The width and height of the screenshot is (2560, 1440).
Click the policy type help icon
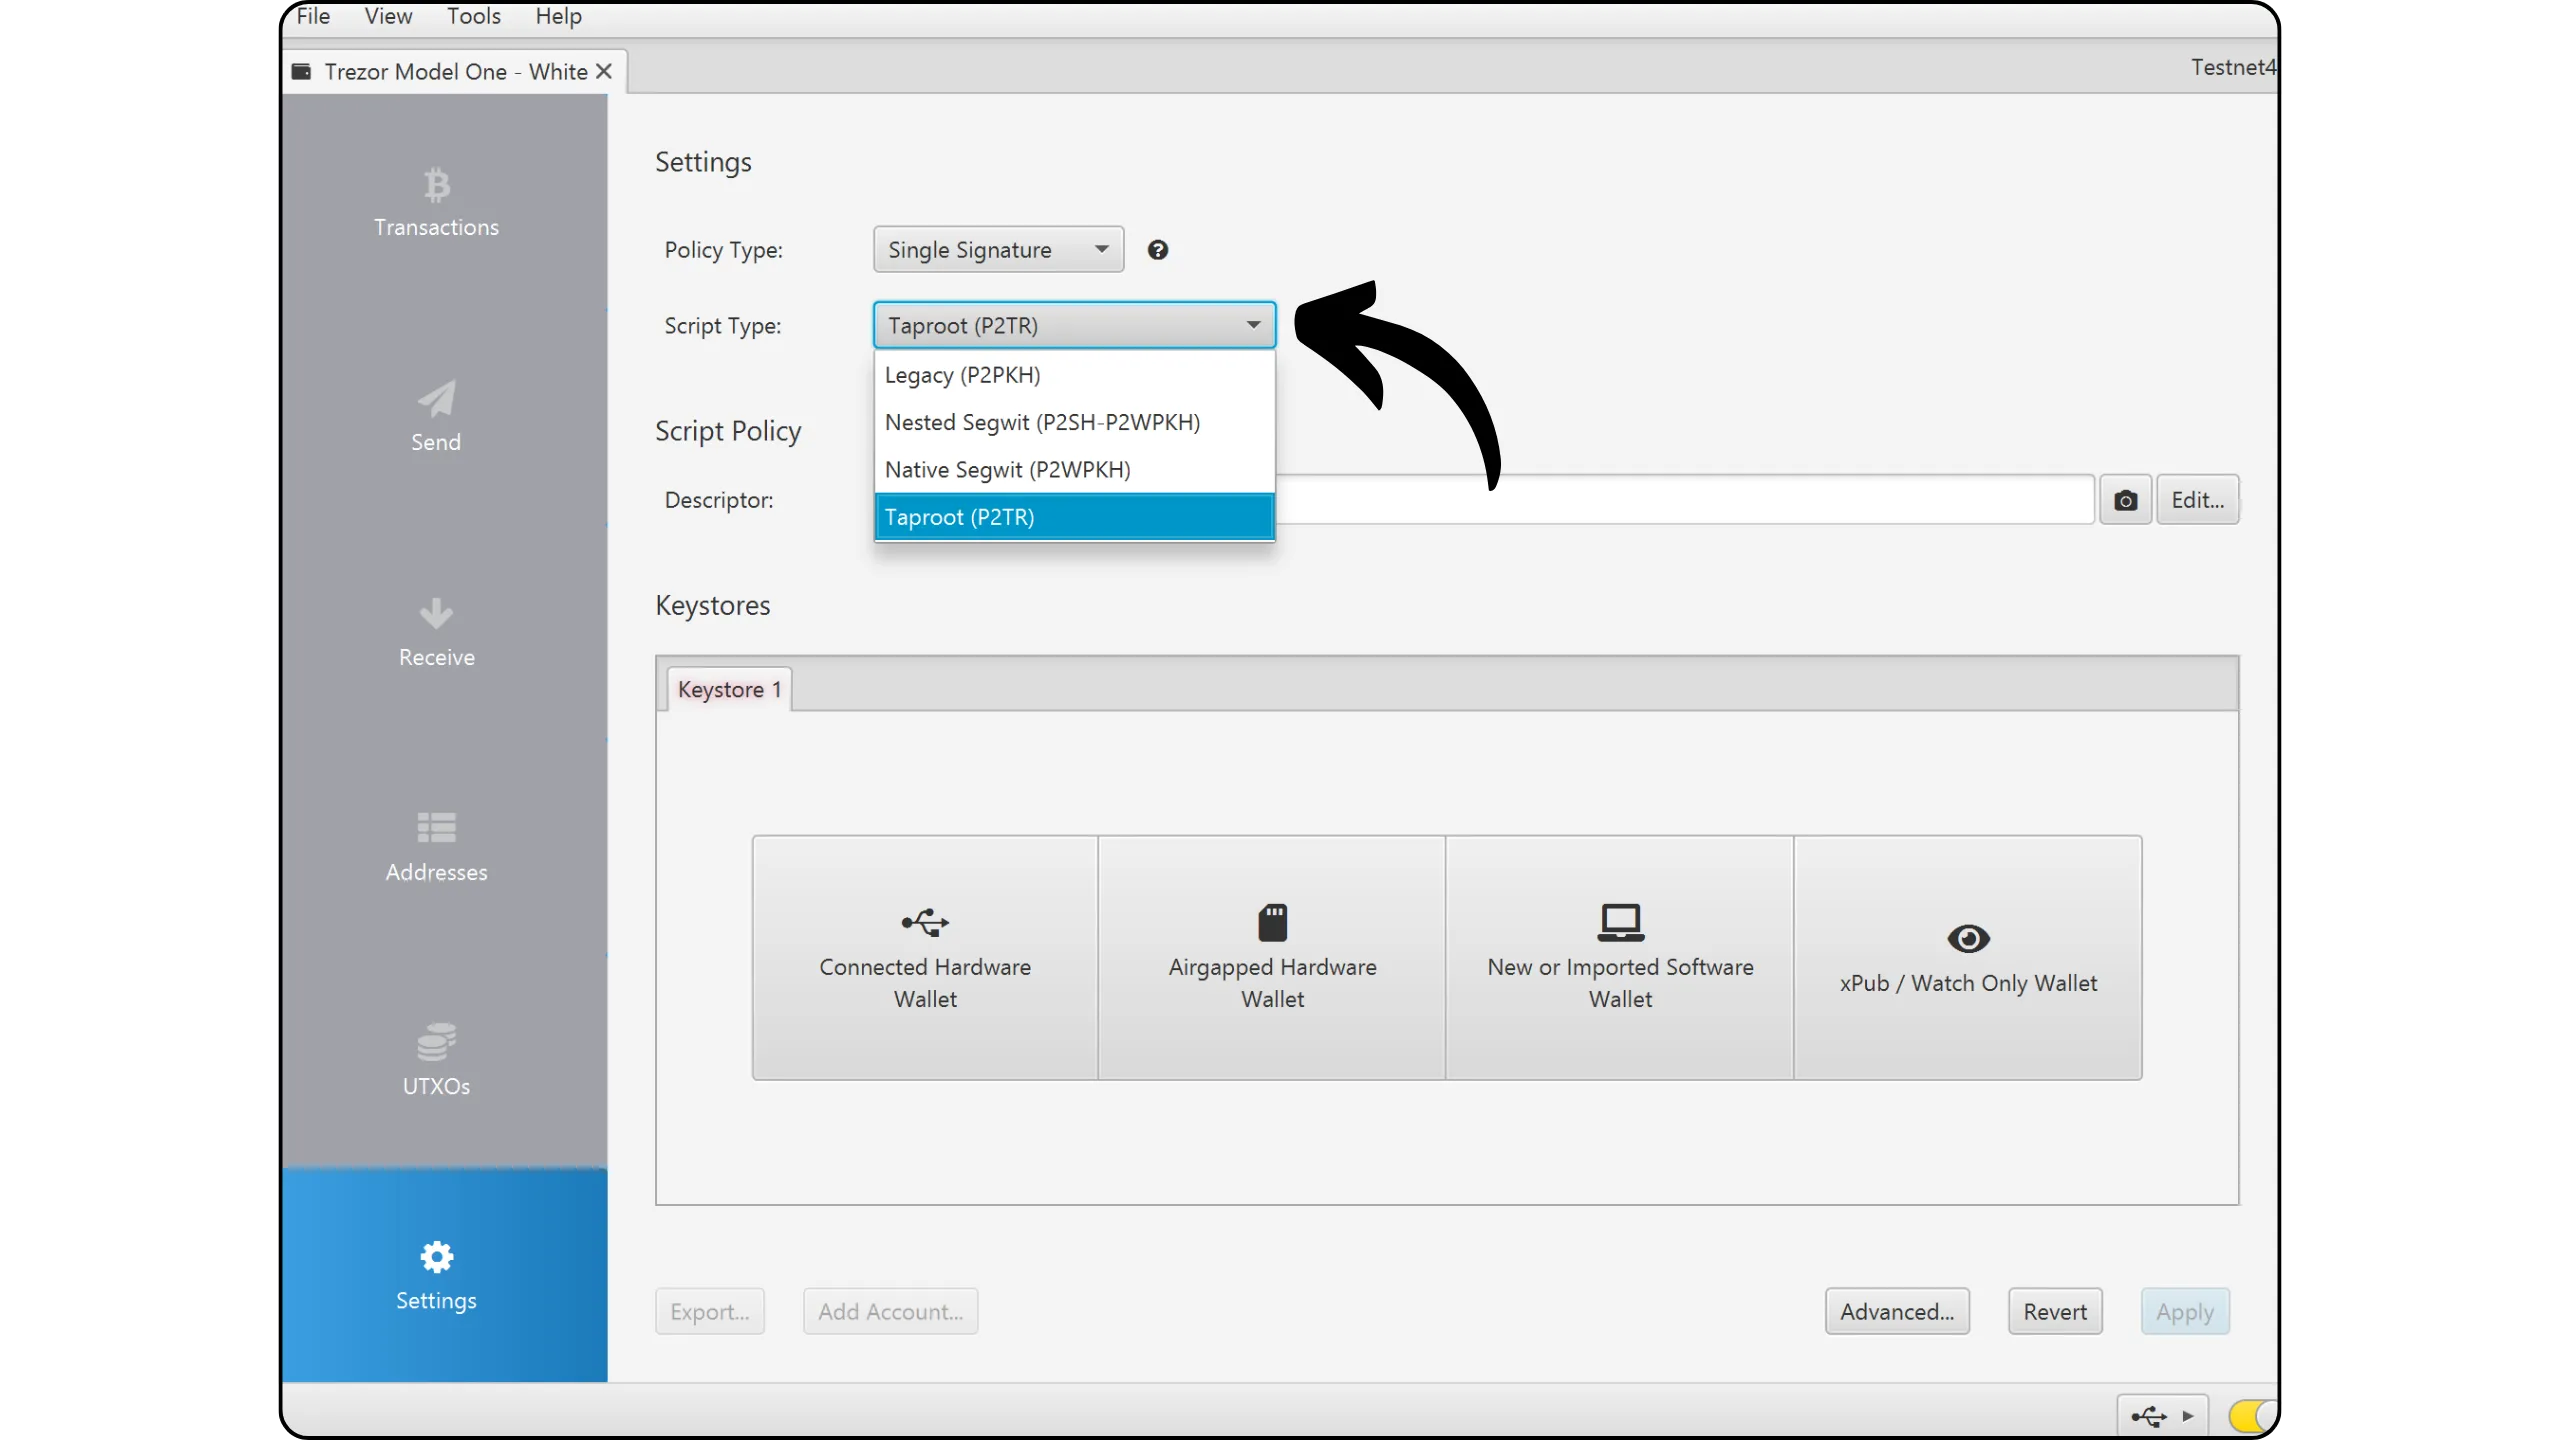[x=1157, y=250]
